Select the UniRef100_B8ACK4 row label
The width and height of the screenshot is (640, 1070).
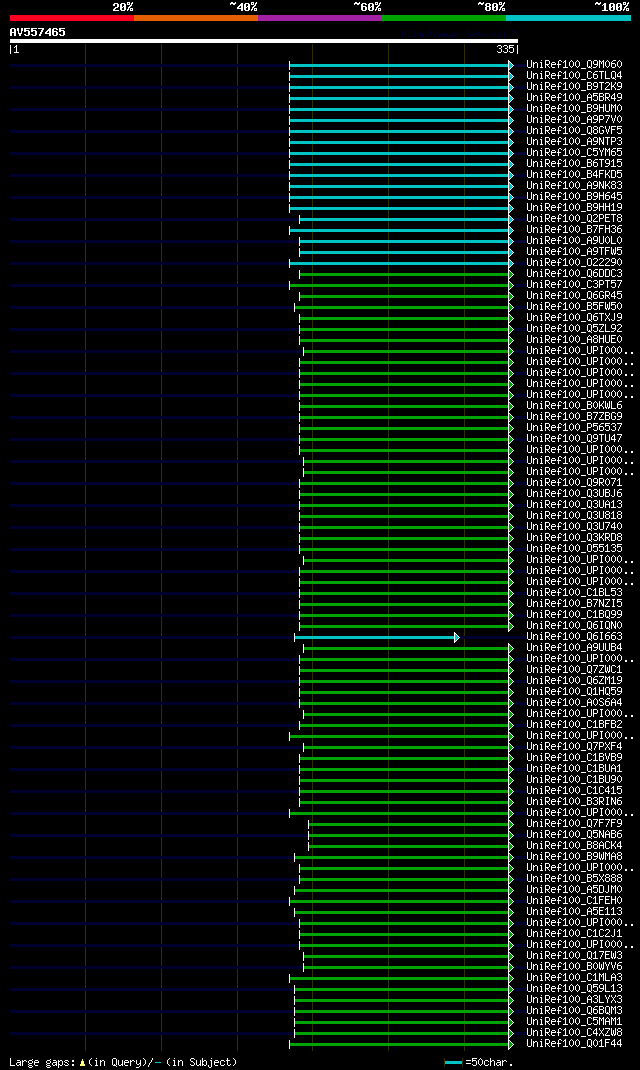tap(574, 846)
